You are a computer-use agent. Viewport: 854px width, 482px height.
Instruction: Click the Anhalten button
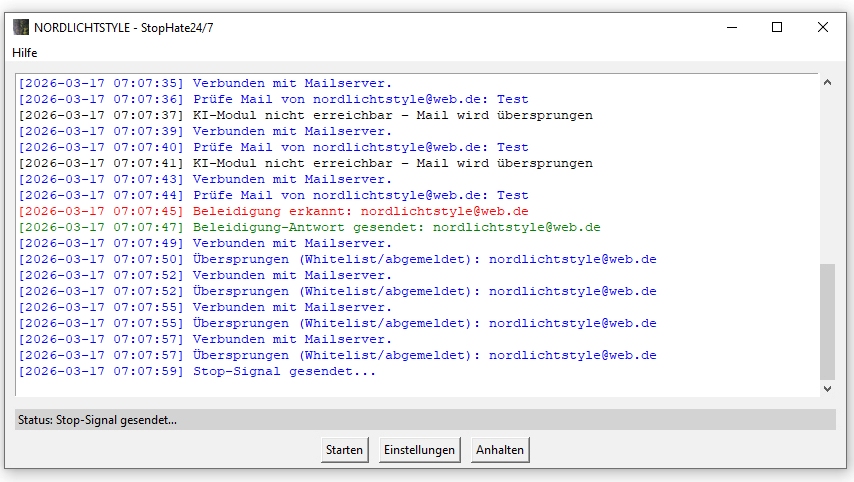pos(499,450)
